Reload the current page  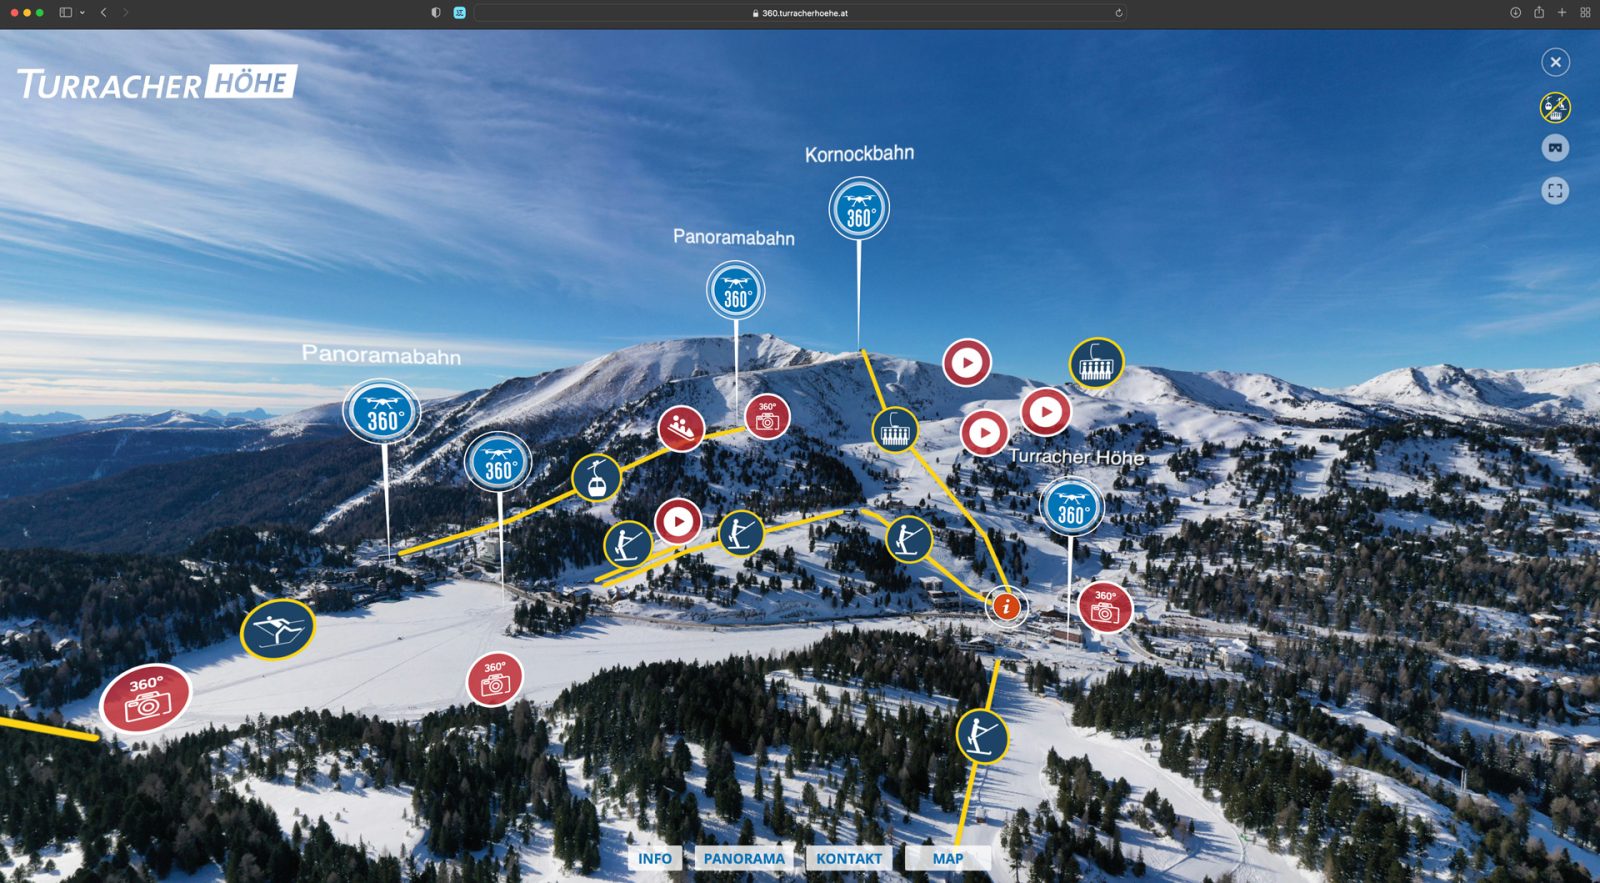[1118, 13]
